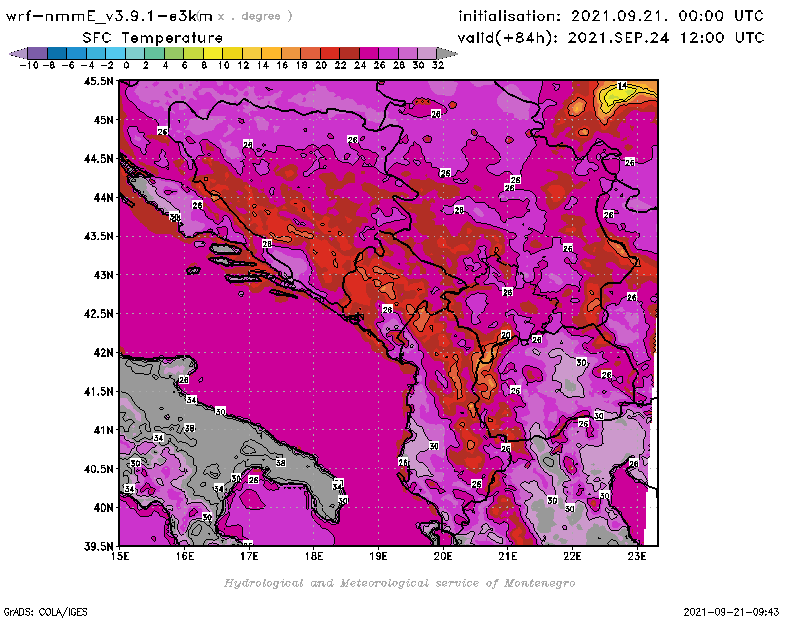Select the red swatch between 20 and 22

coord(330,53)
